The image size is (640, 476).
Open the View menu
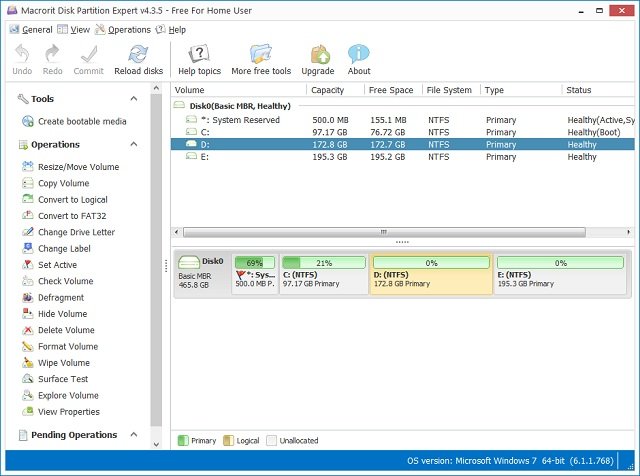coord(74,30)
